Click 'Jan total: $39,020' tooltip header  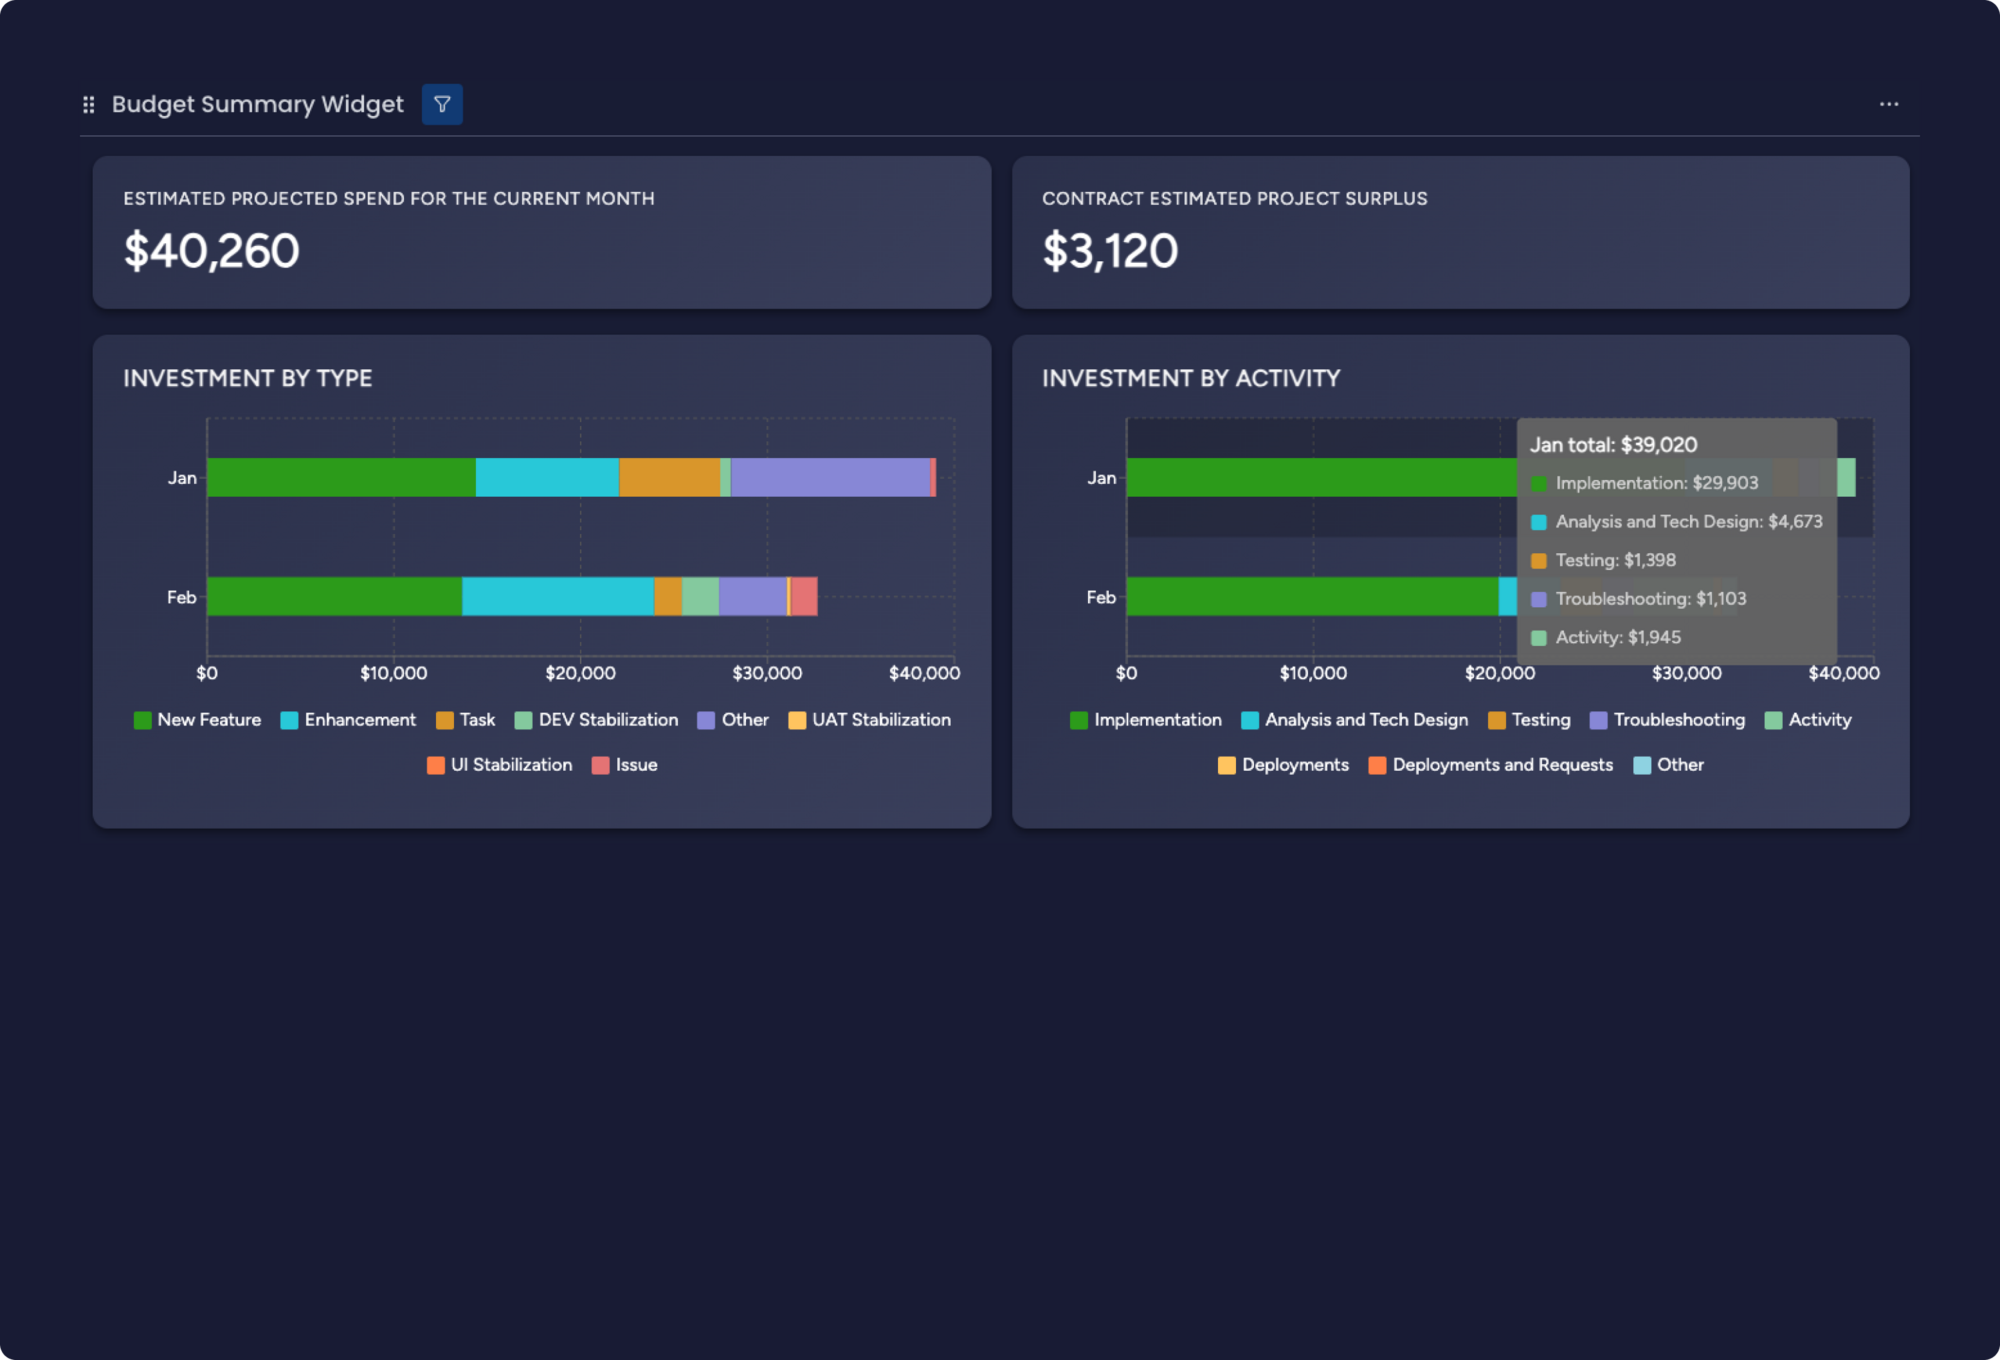(1613, 445)
